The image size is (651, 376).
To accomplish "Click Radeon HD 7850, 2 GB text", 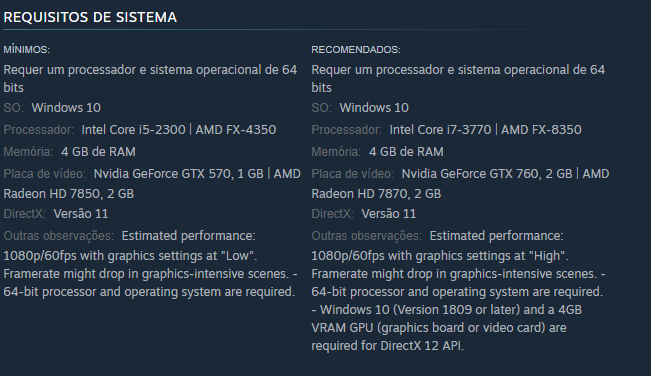I will pyautogui.click(x=69, y=193).
